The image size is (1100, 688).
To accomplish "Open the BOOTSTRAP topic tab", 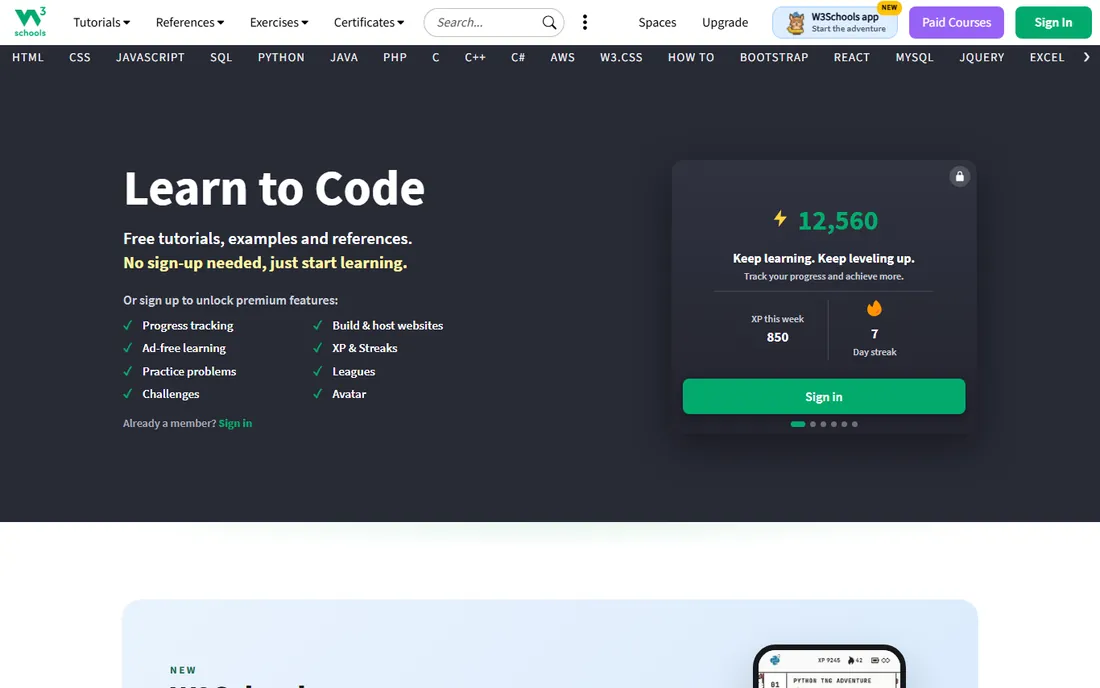I will pos(774,58).
